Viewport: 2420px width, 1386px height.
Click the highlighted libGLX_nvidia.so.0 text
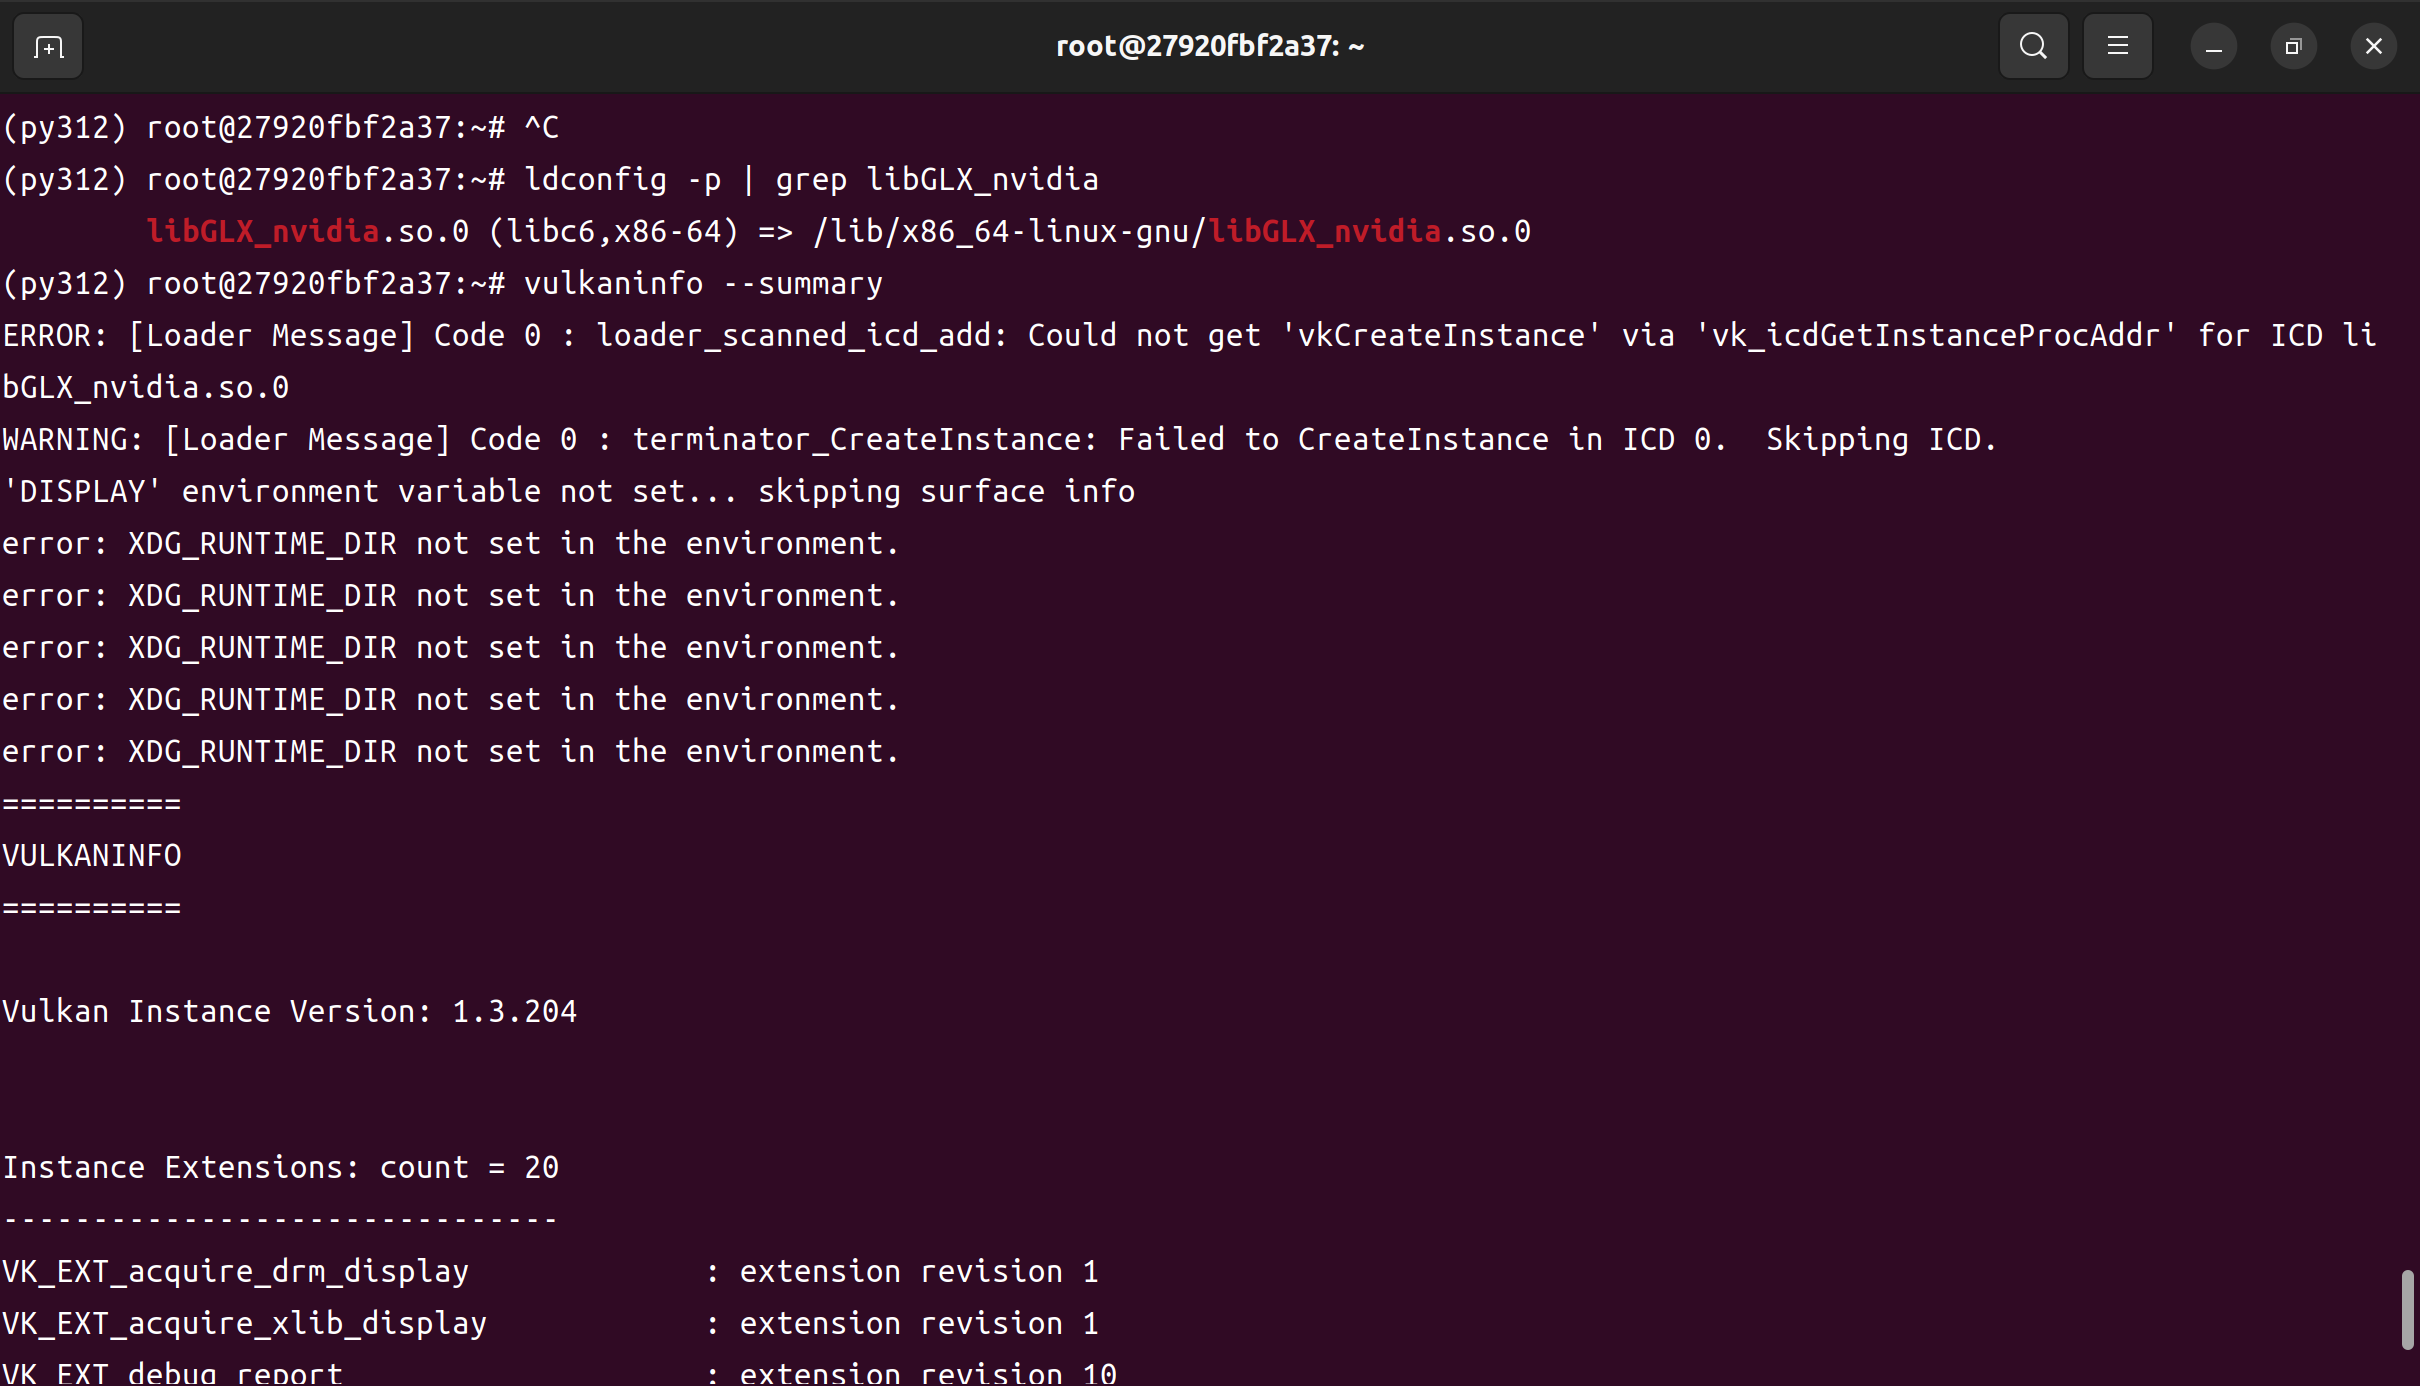tap(262, 231)
